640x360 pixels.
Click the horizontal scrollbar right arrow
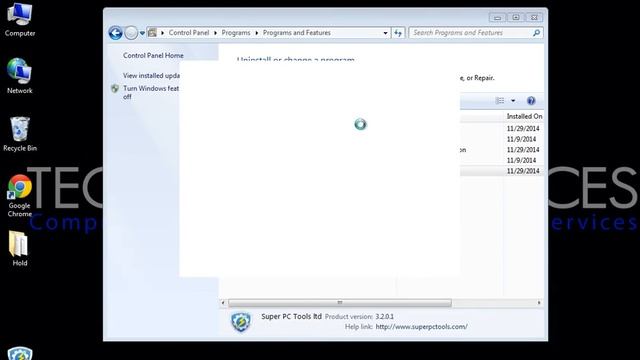(x=539, y=303)
